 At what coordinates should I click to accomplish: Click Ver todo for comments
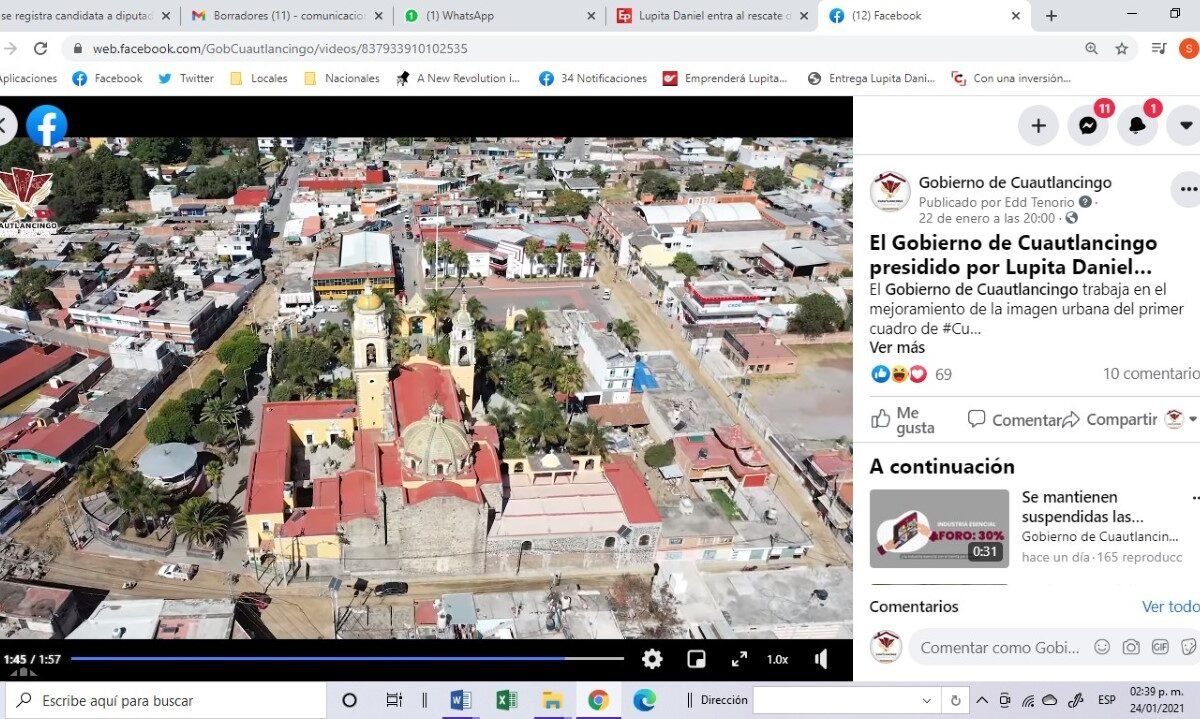coord(1171,607)
